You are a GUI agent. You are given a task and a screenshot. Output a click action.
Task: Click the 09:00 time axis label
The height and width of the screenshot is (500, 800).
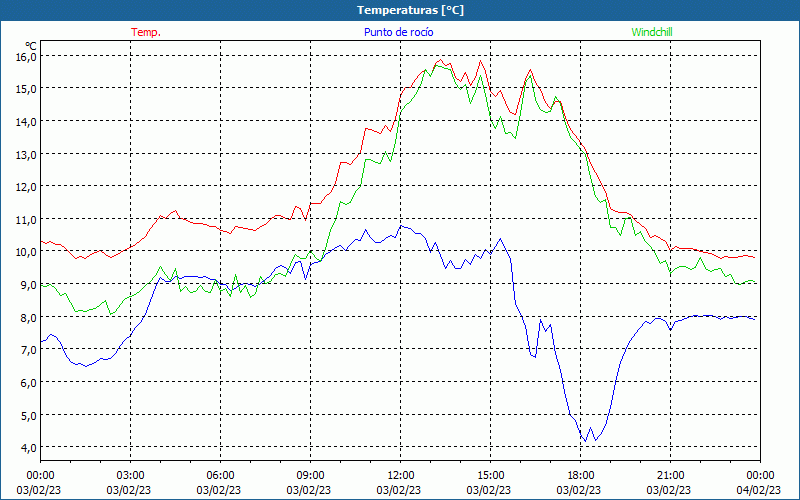(x=309, y=476)
